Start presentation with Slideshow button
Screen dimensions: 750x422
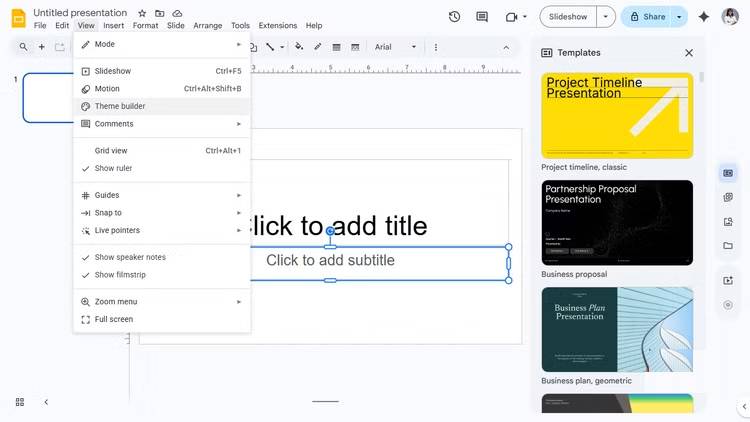pos(568,17)
